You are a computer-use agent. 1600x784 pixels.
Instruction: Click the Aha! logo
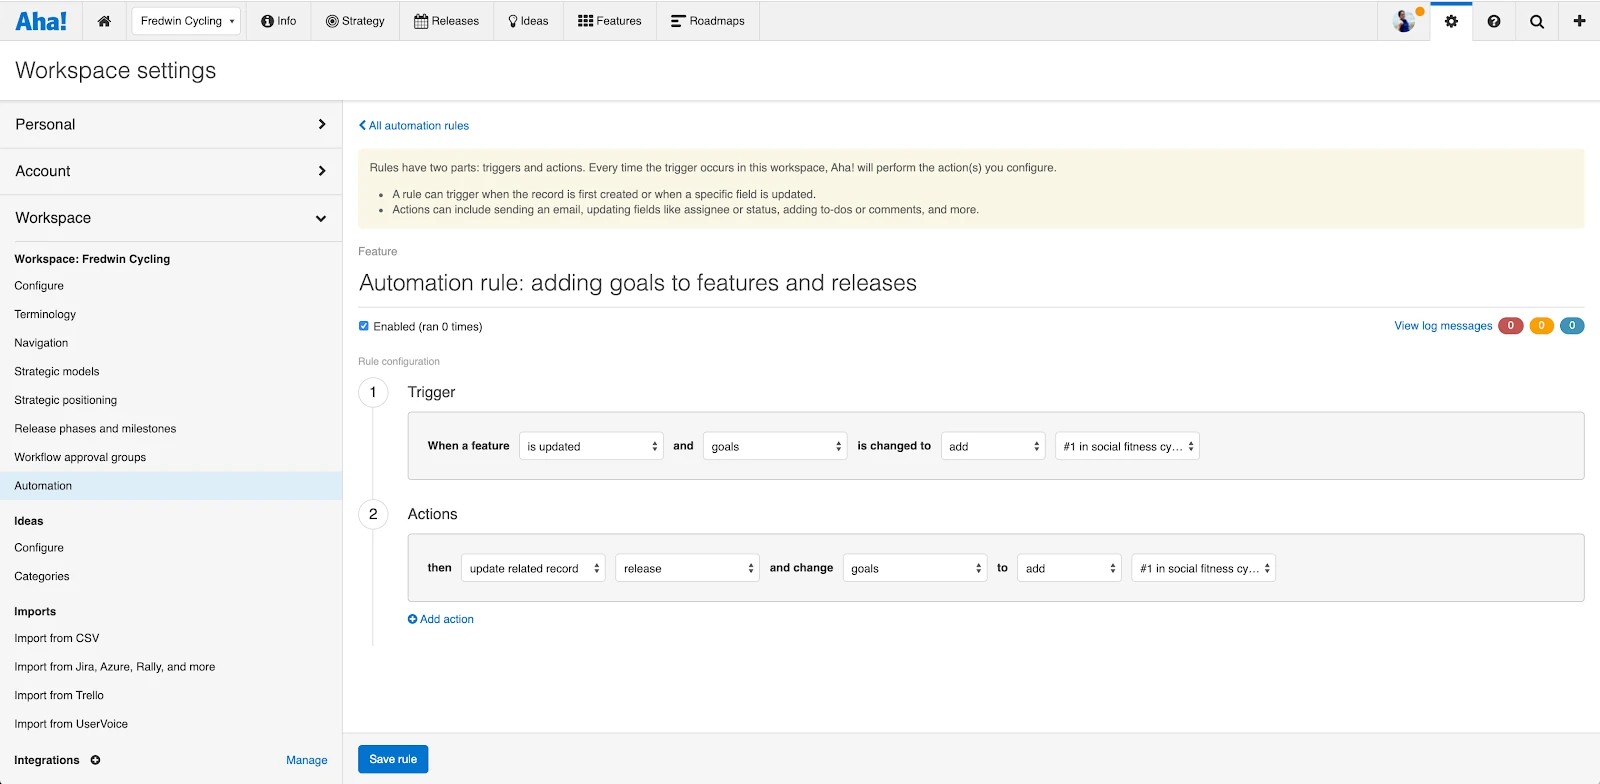pyautogui.click(x=41, y=21)
